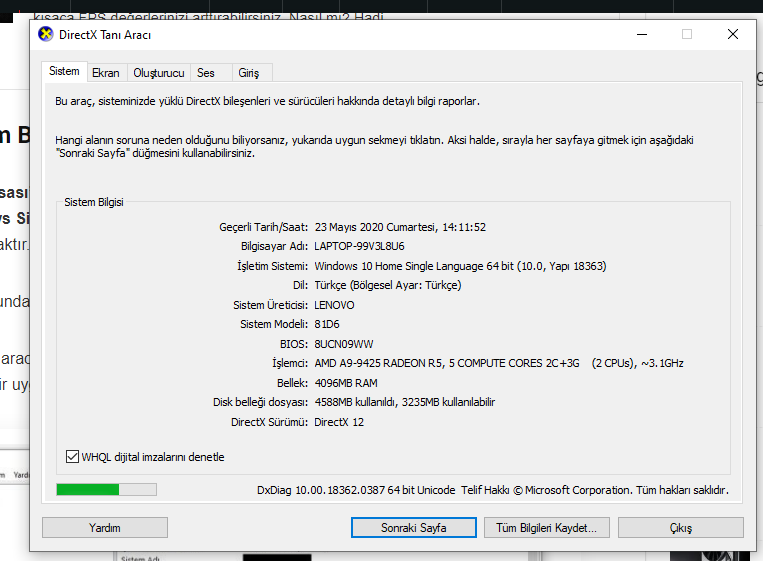This screenshot has height=561, width=763.
Task: Open the Oluşturucu tab
Action: pos(159,73)
